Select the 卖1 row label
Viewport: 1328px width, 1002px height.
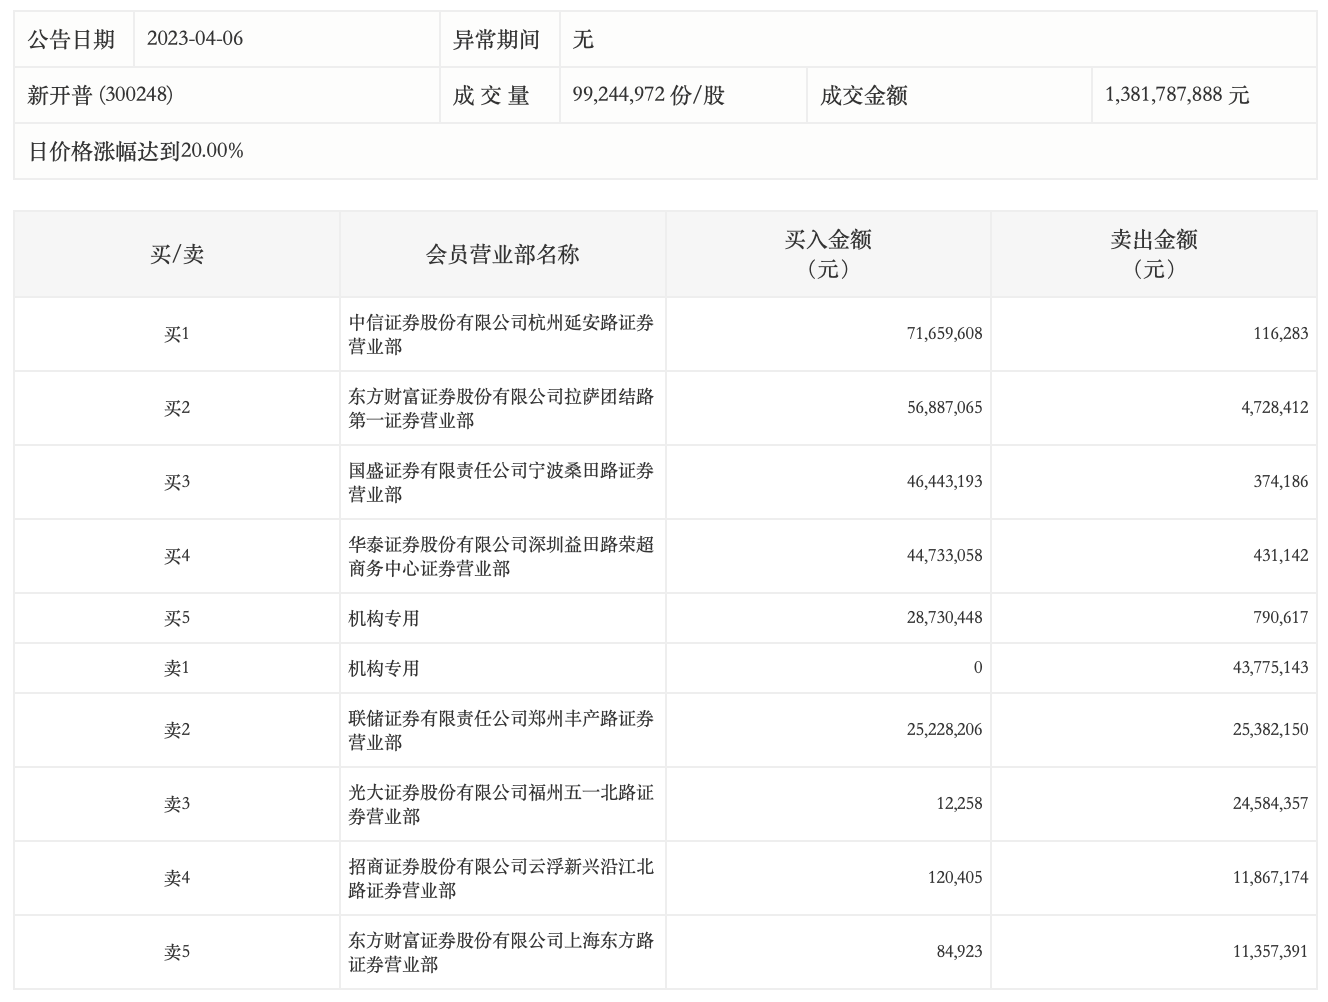coord(177,668)
